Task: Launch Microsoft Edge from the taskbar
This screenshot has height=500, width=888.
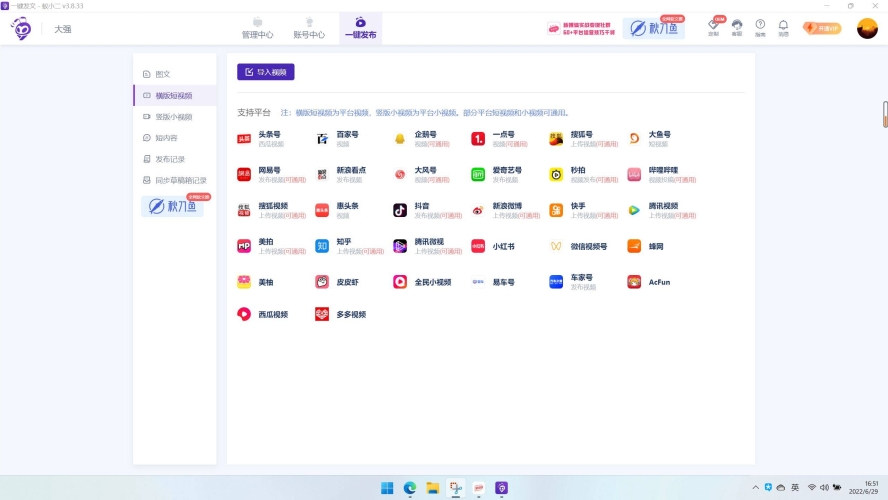Action: tap(410, 488)
